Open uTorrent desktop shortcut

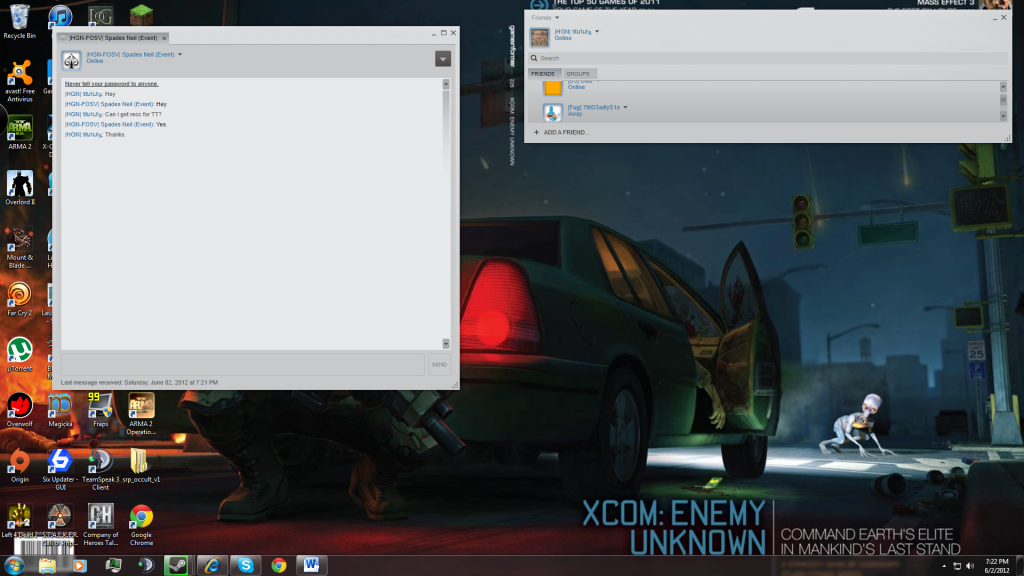pyautogui.click(x=20, y=355)
